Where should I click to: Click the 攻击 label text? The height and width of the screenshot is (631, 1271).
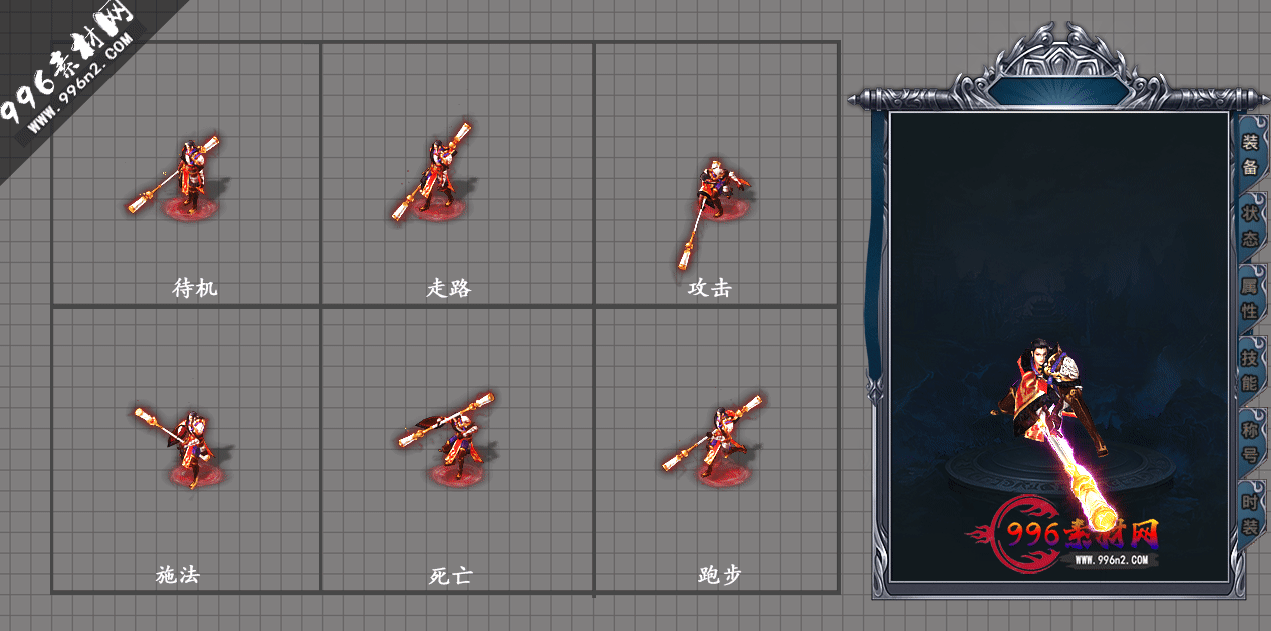710,288
